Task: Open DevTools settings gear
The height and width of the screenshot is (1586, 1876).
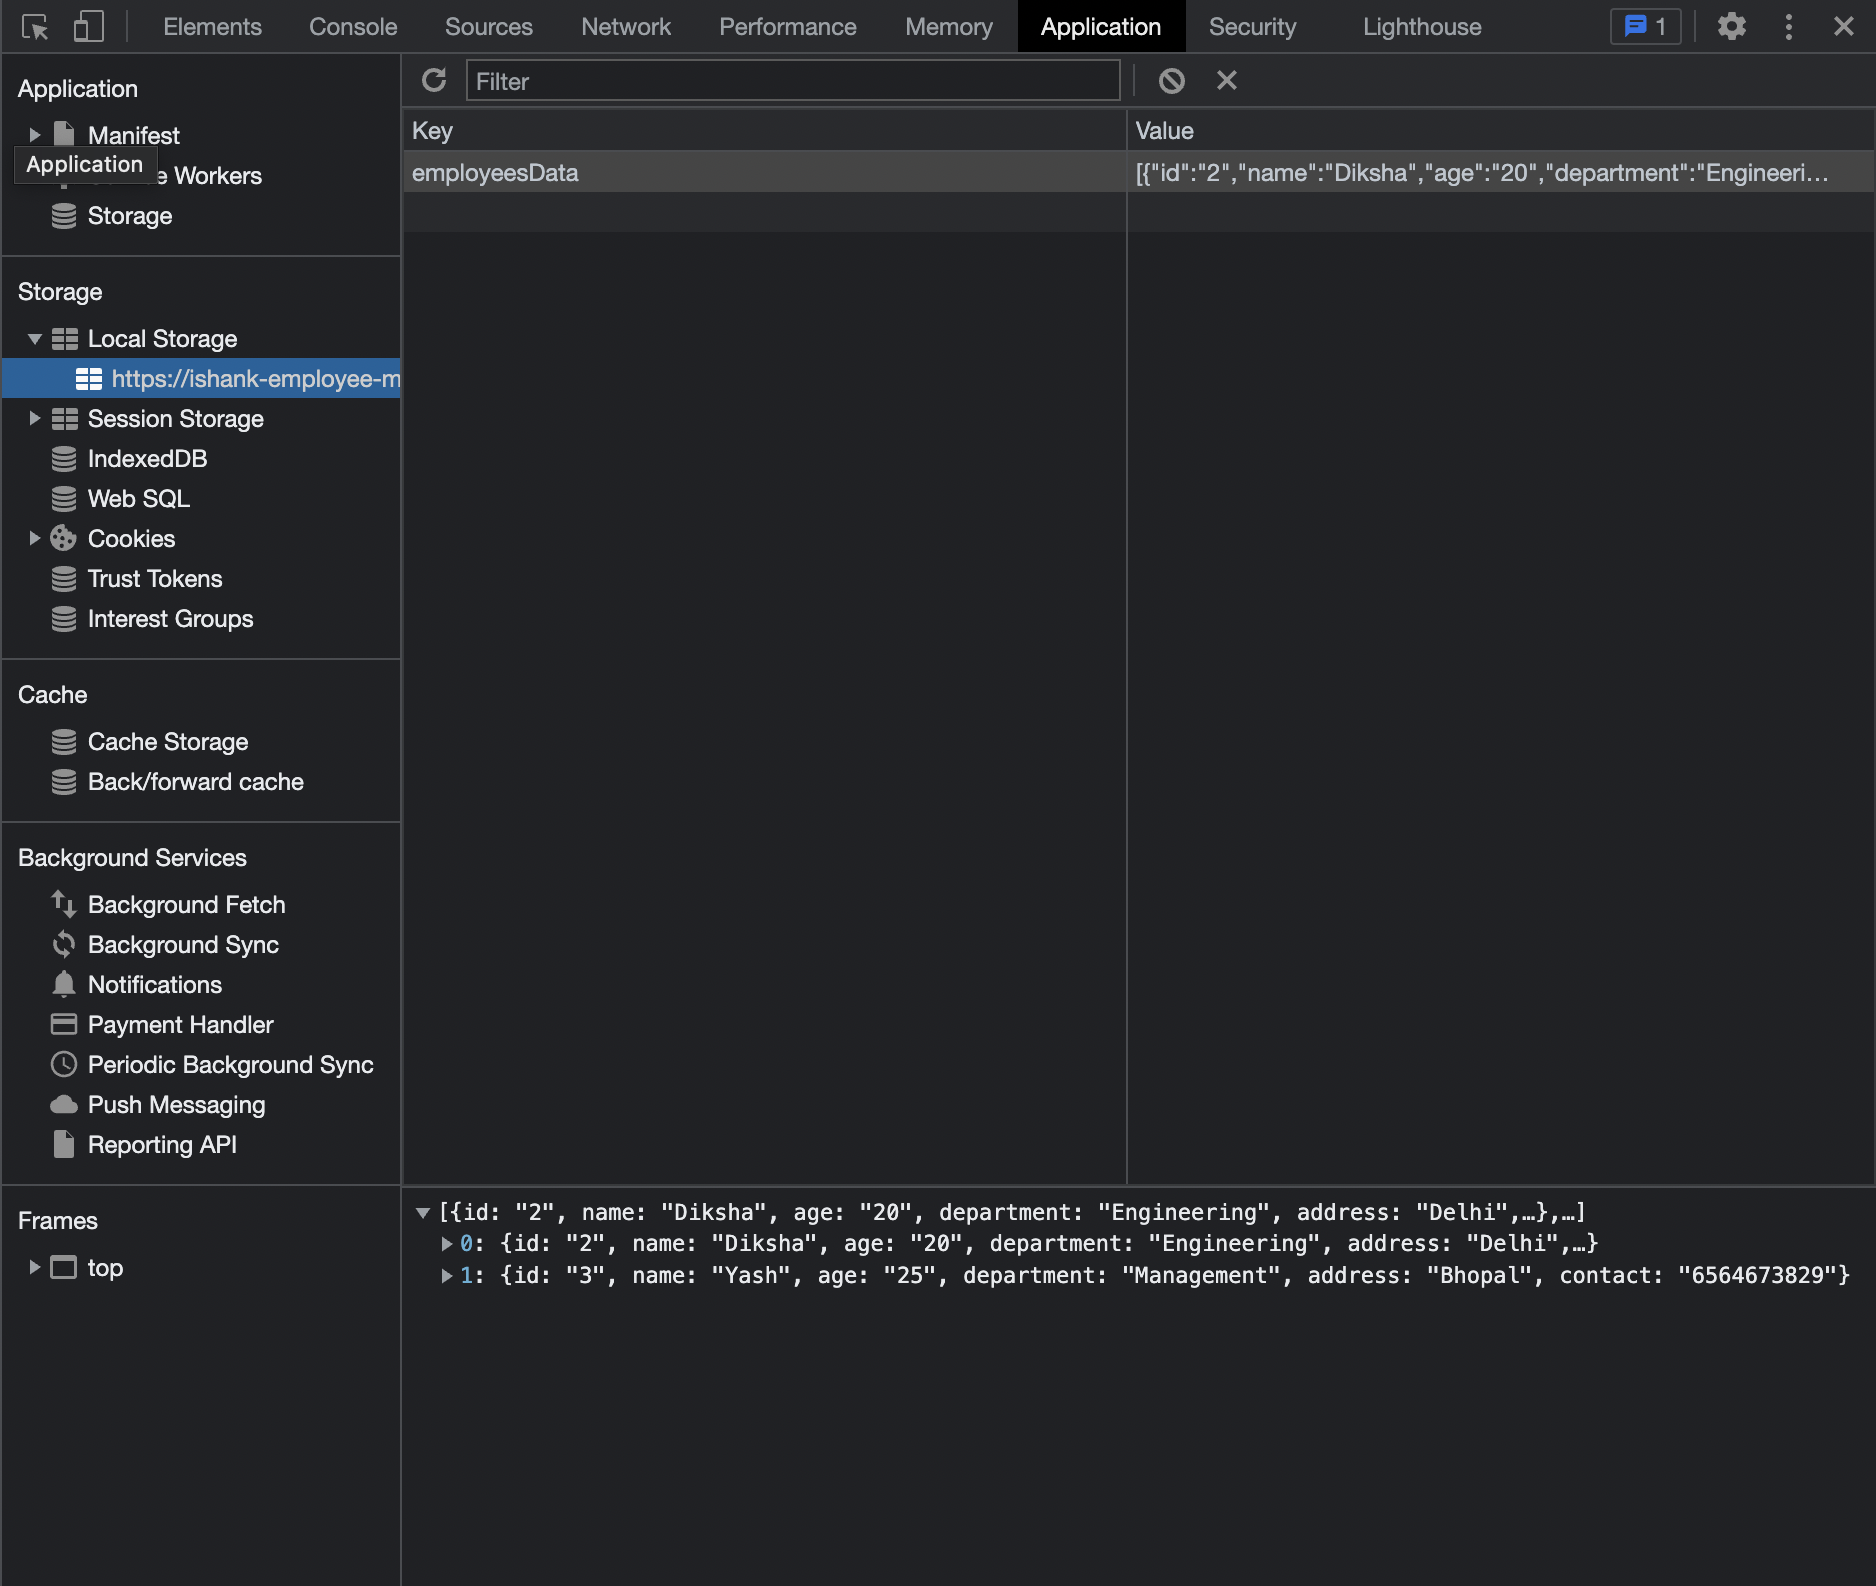Action: tap(1732, 27)
